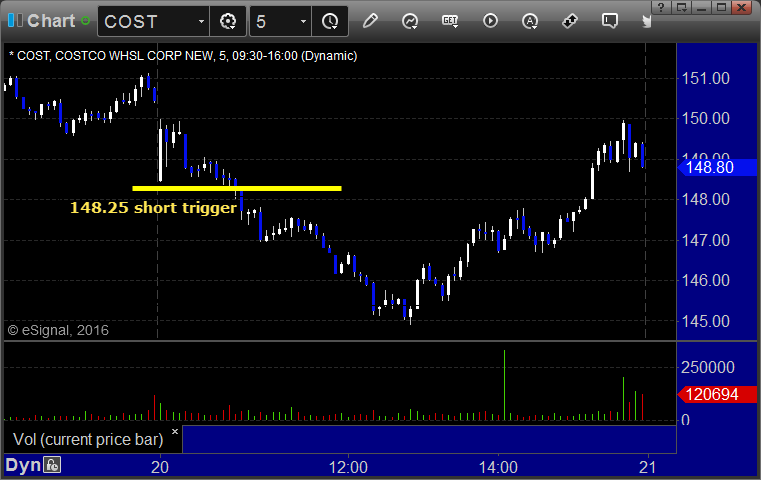This screenshot has height=480, width=761.
Task: Click the GET tools icon
Action: (450, 21)
